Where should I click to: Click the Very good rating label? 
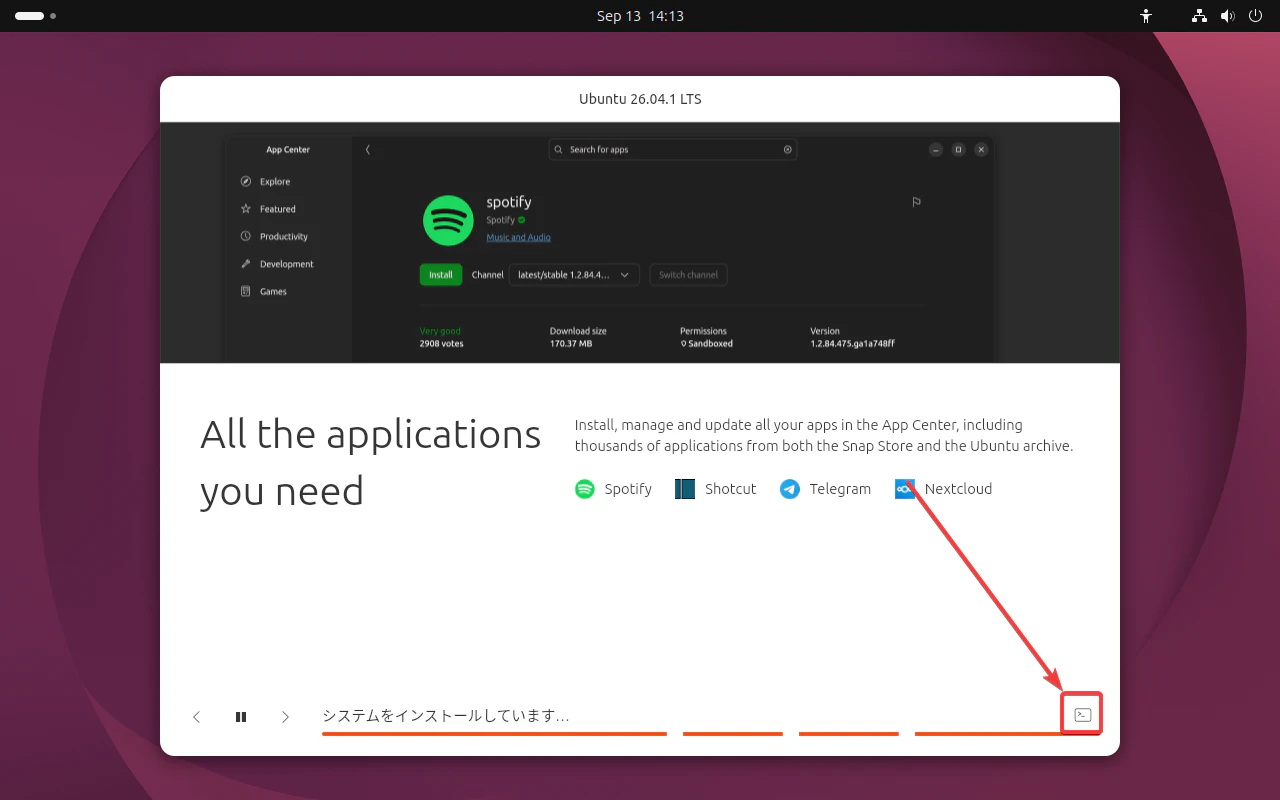pyautogui.click(x=440, y=331)
